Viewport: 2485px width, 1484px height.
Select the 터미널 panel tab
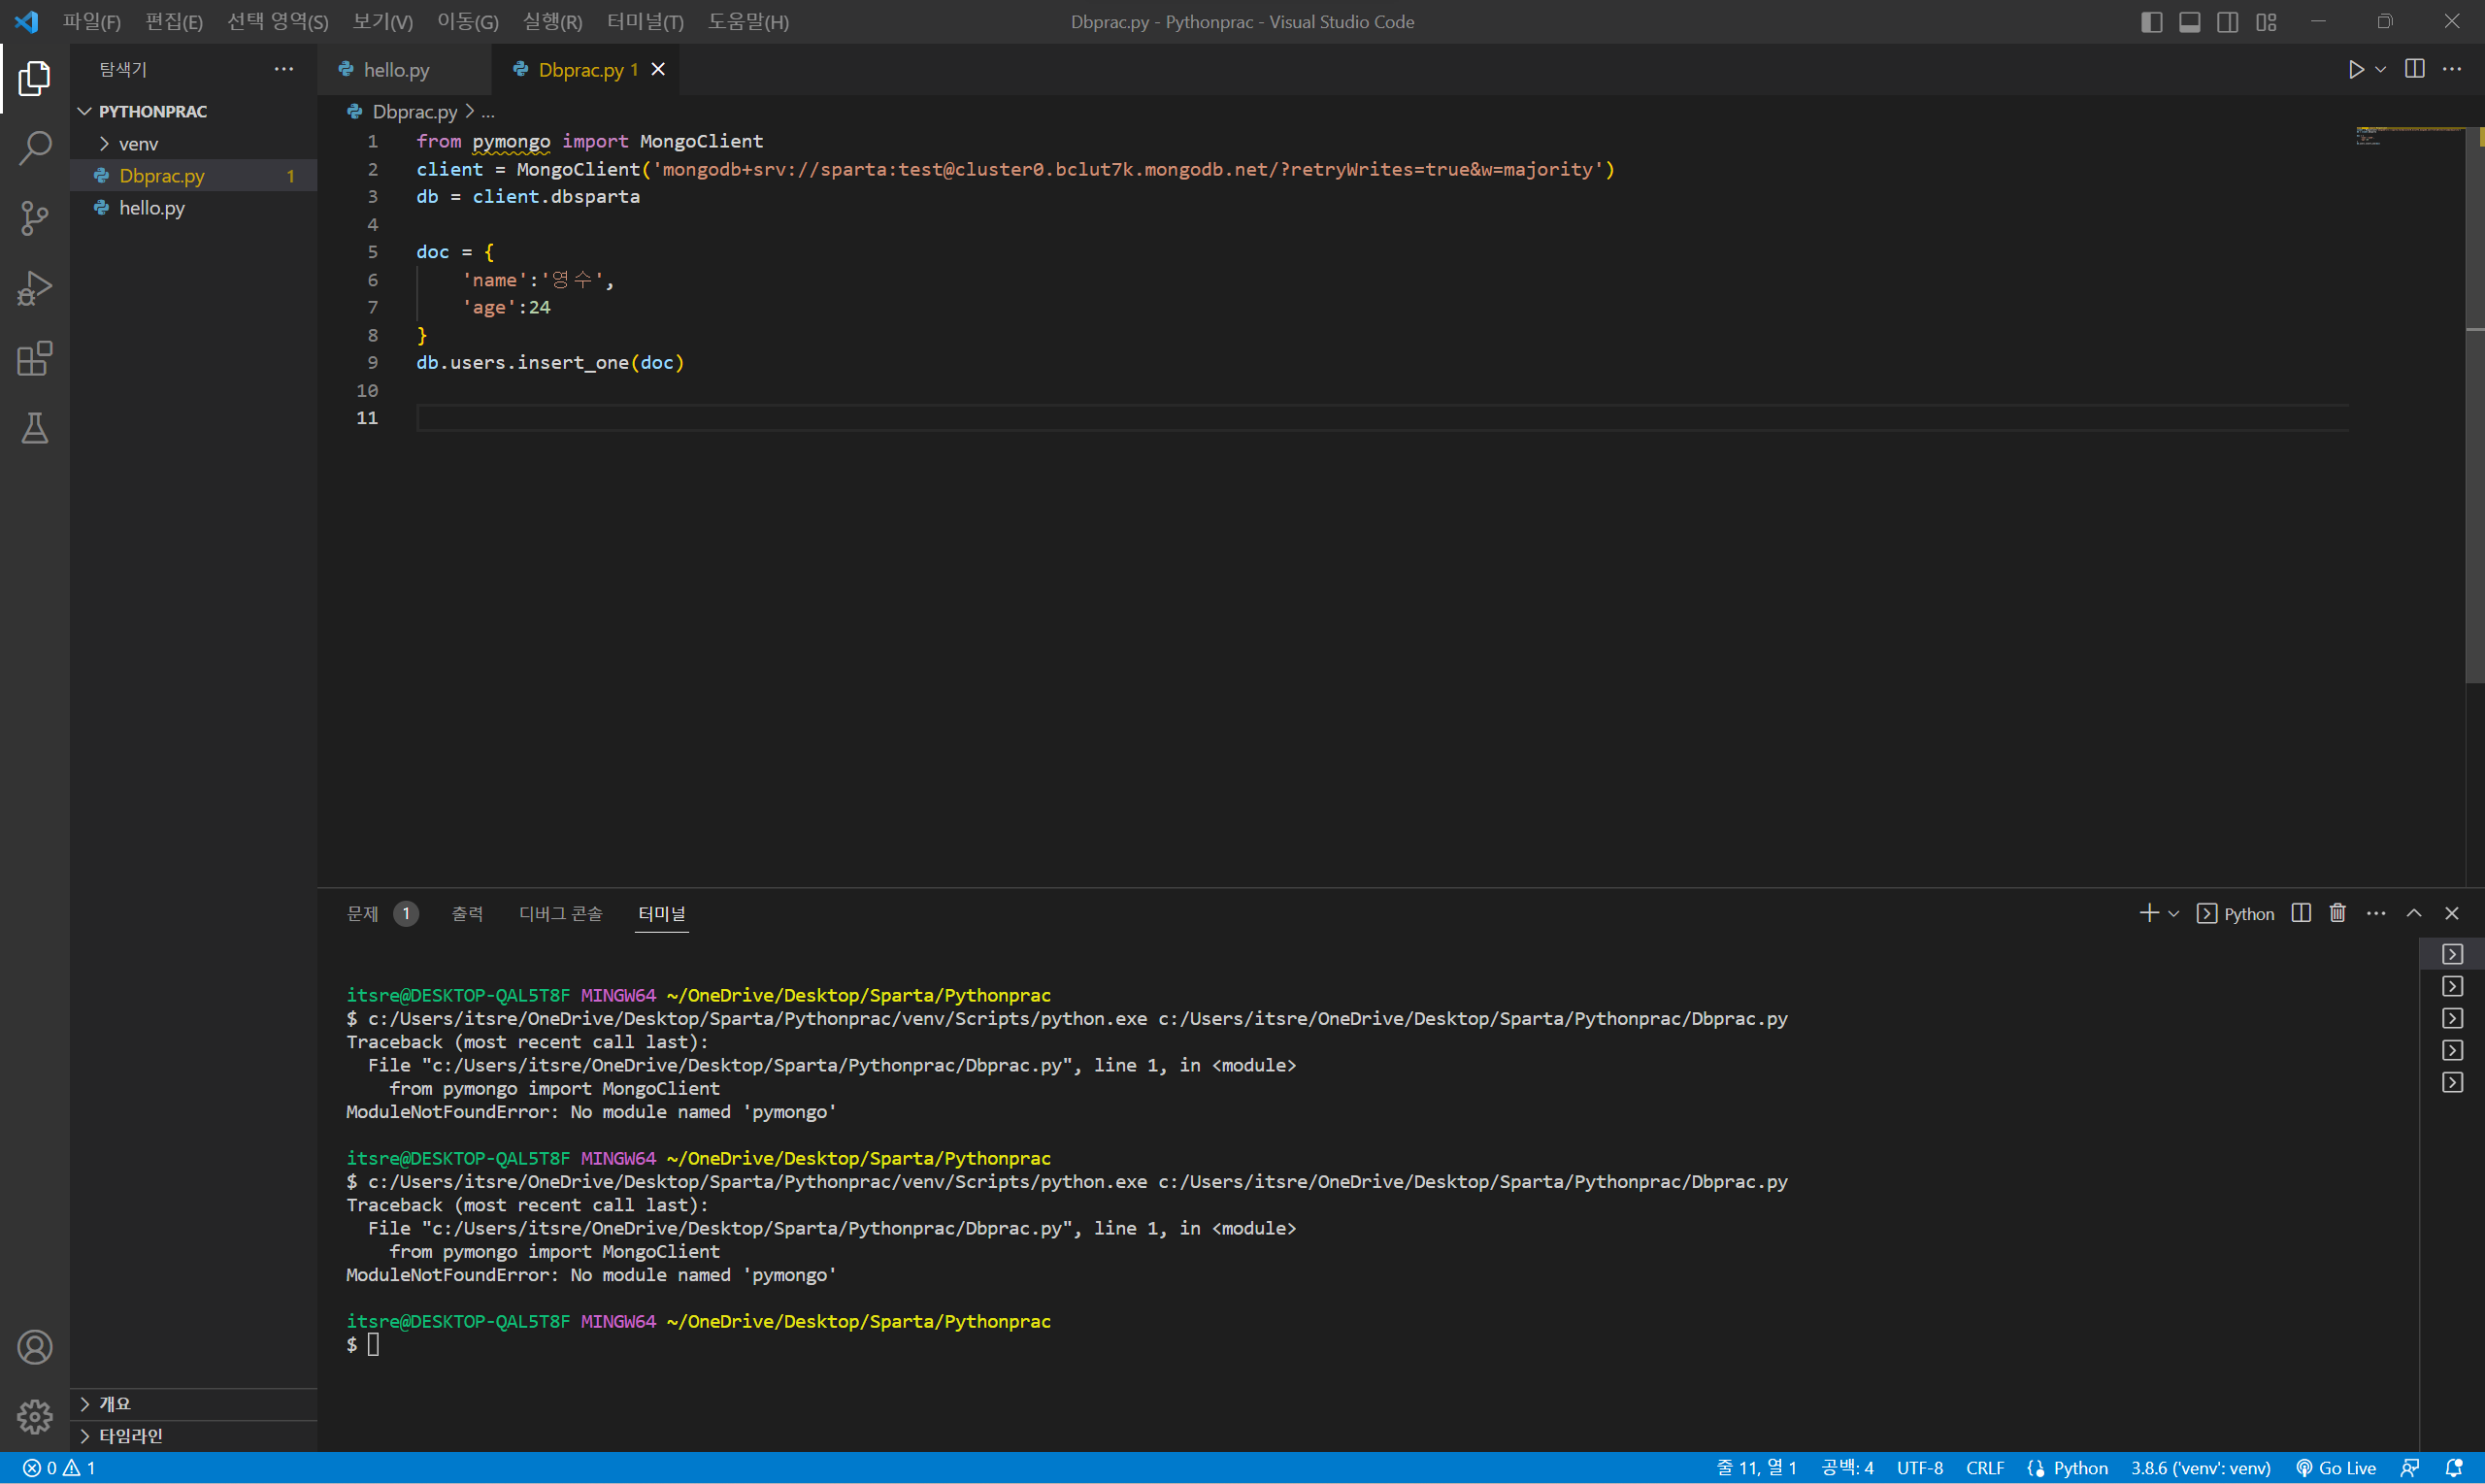point(662,914)
